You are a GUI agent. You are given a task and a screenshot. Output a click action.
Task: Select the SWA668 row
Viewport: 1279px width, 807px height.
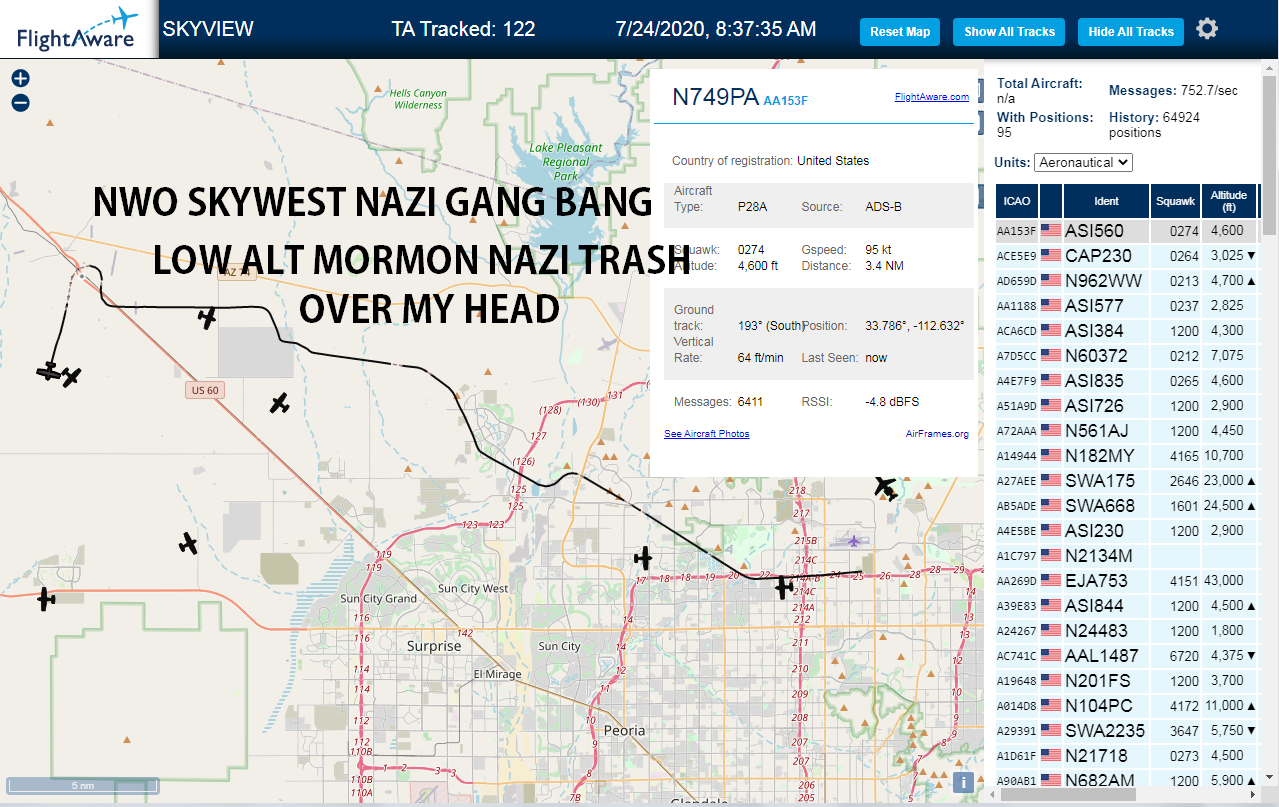1127,506
